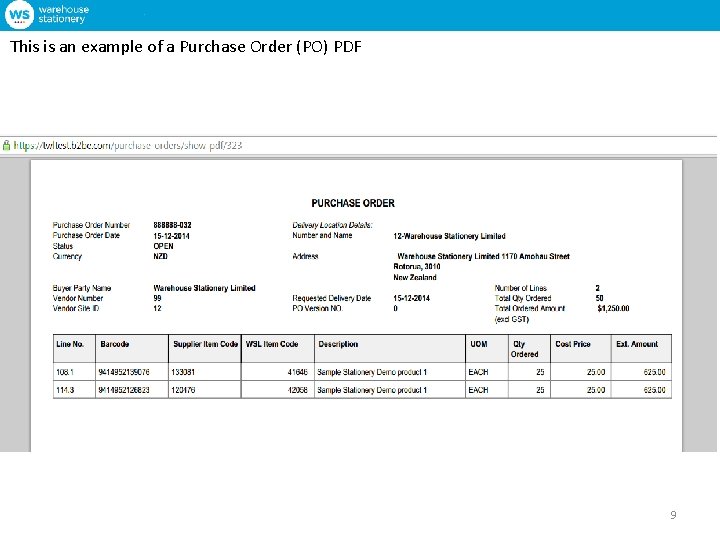Click the Vendor Site ID label
The width and height of the screenshot is (720, 540).
(x=76, y=308)
